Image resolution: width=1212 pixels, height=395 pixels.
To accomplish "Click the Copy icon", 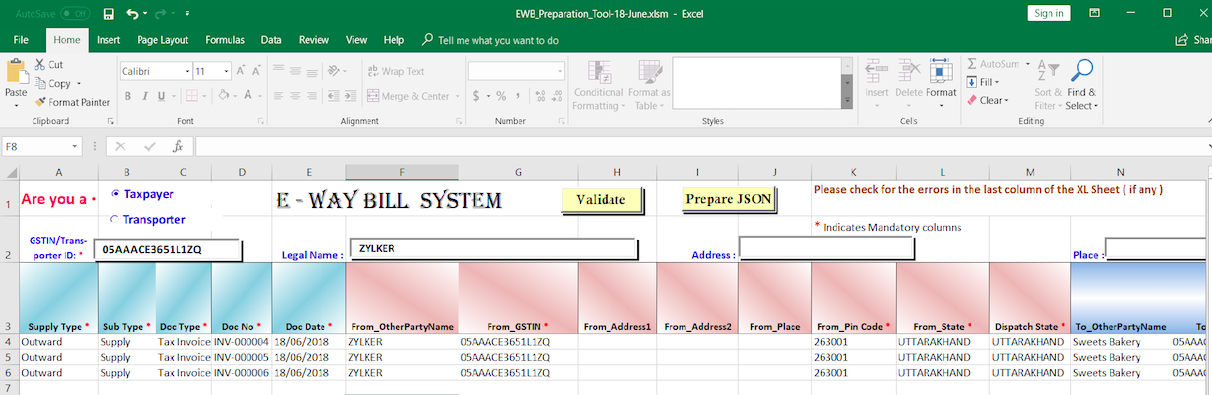I will (x=40, y=84).
